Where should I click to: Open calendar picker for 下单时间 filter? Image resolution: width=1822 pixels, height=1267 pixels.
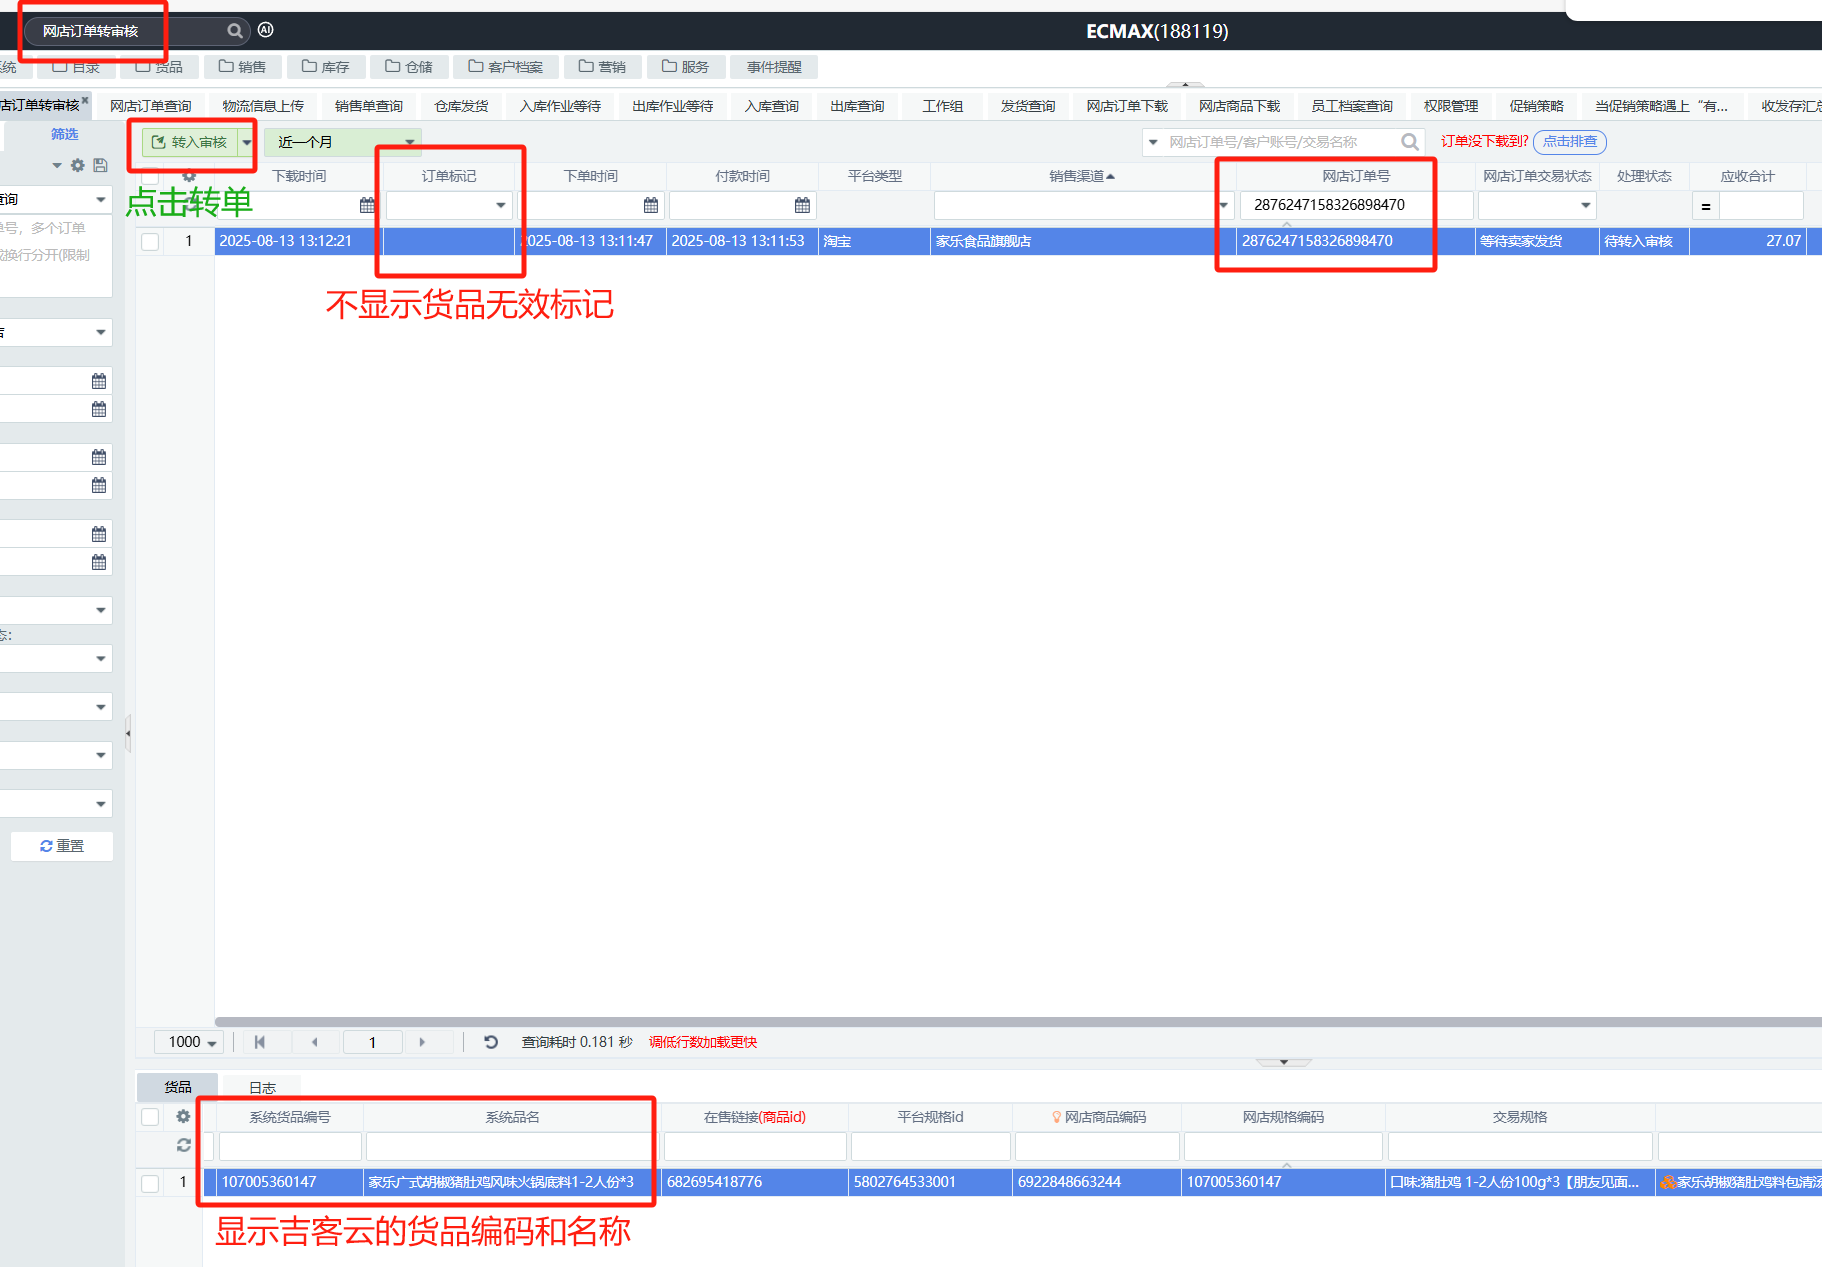651,205
